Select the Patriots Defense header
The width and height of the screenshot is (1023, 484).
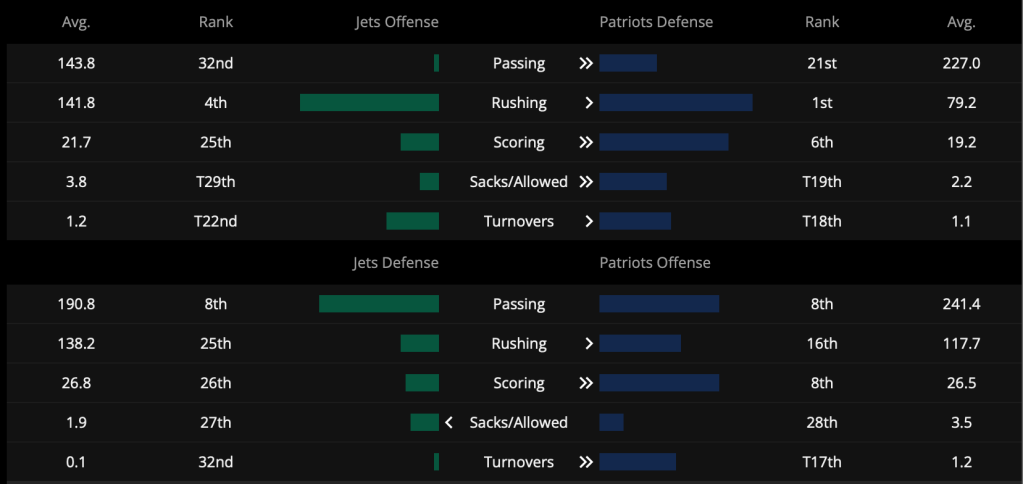click(x=656, y=22)
